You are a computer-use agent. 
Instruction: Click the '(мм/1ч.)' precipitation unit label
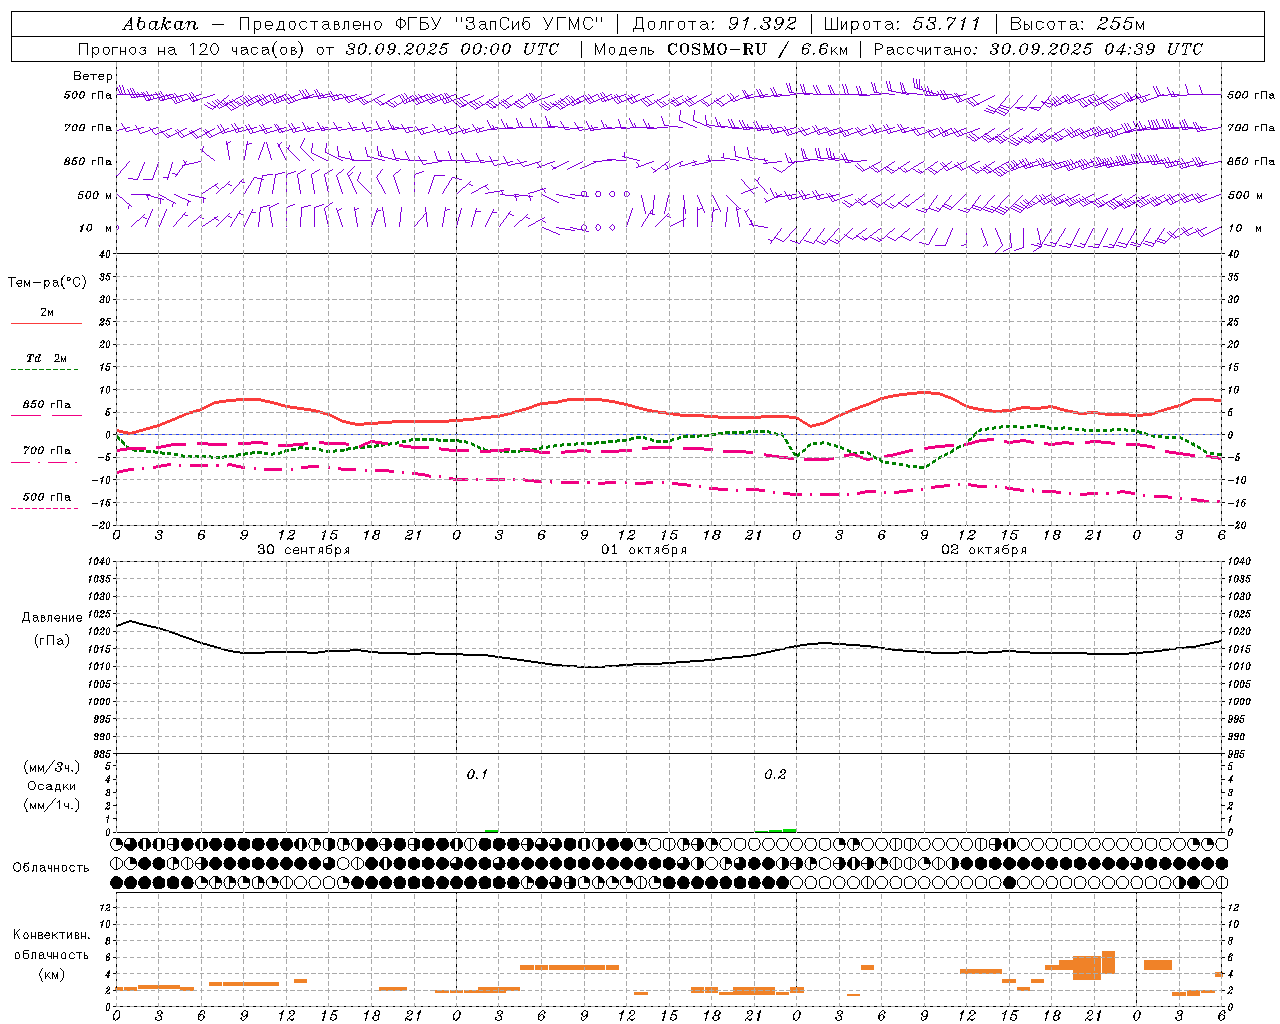coord(52,805)
